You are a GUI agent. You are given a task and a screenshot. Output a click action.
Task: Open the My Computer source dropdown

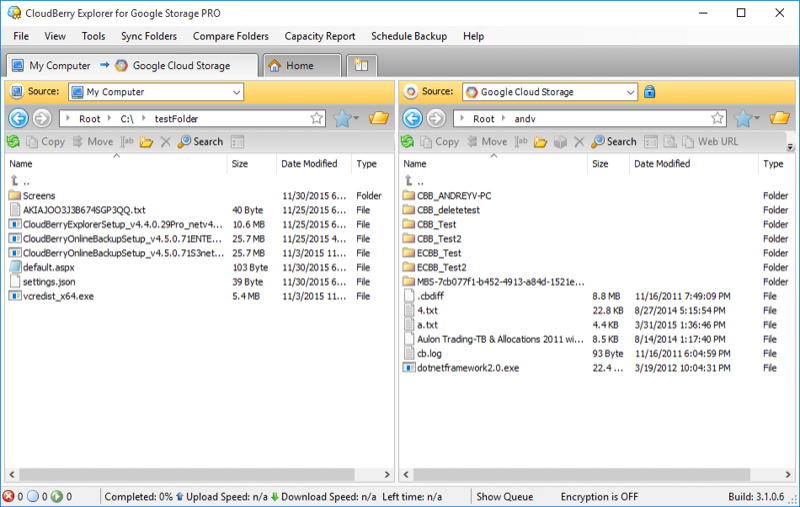pyautogui.click(x=236, y=92)
